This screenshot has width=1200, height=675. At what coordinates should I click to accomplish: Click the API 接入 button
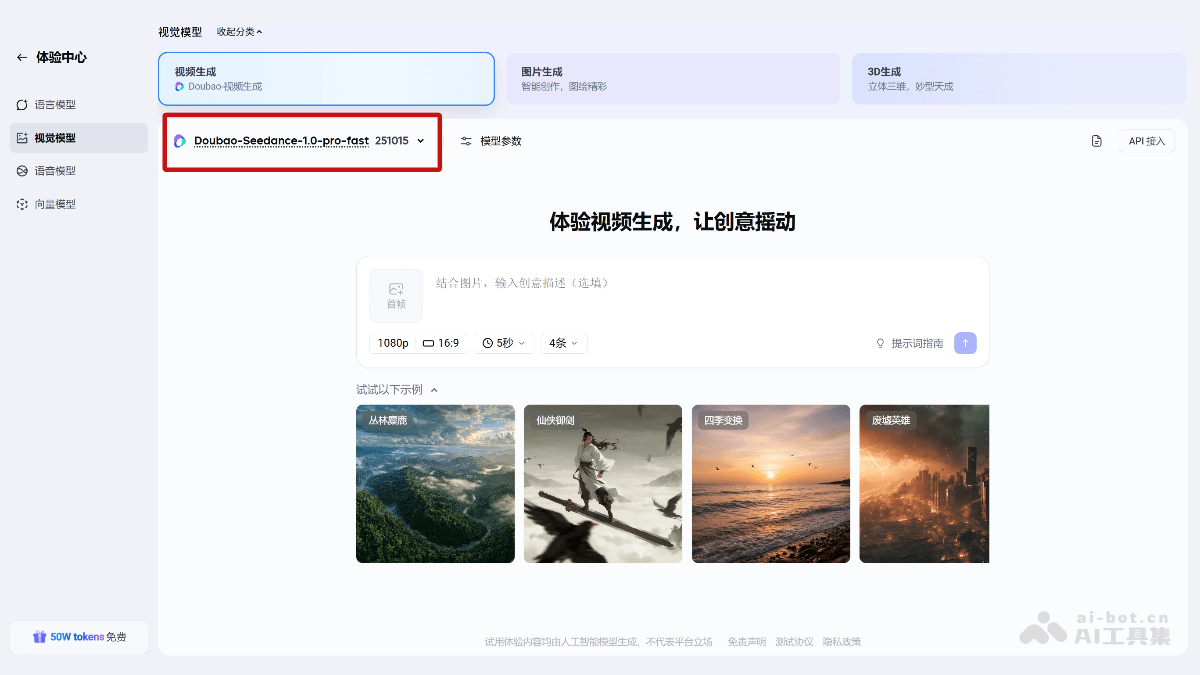(x=1145, y=141)
